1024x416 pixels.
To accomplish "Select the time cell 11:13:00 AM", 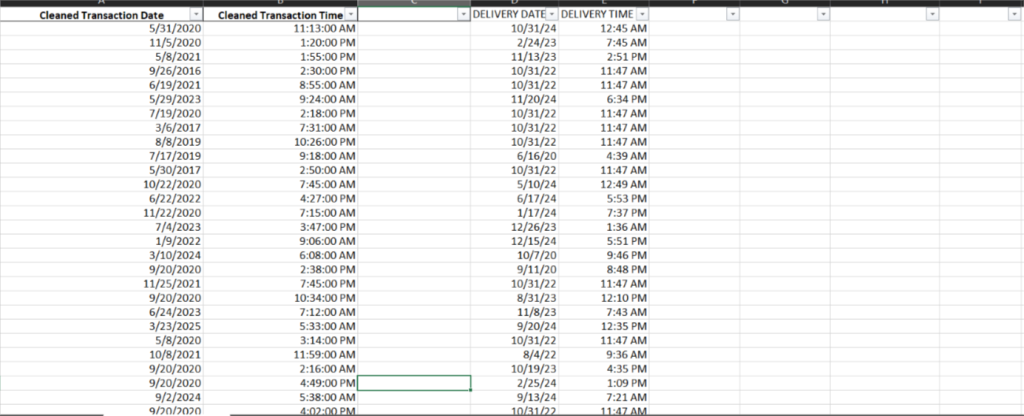I will point(280,28).
